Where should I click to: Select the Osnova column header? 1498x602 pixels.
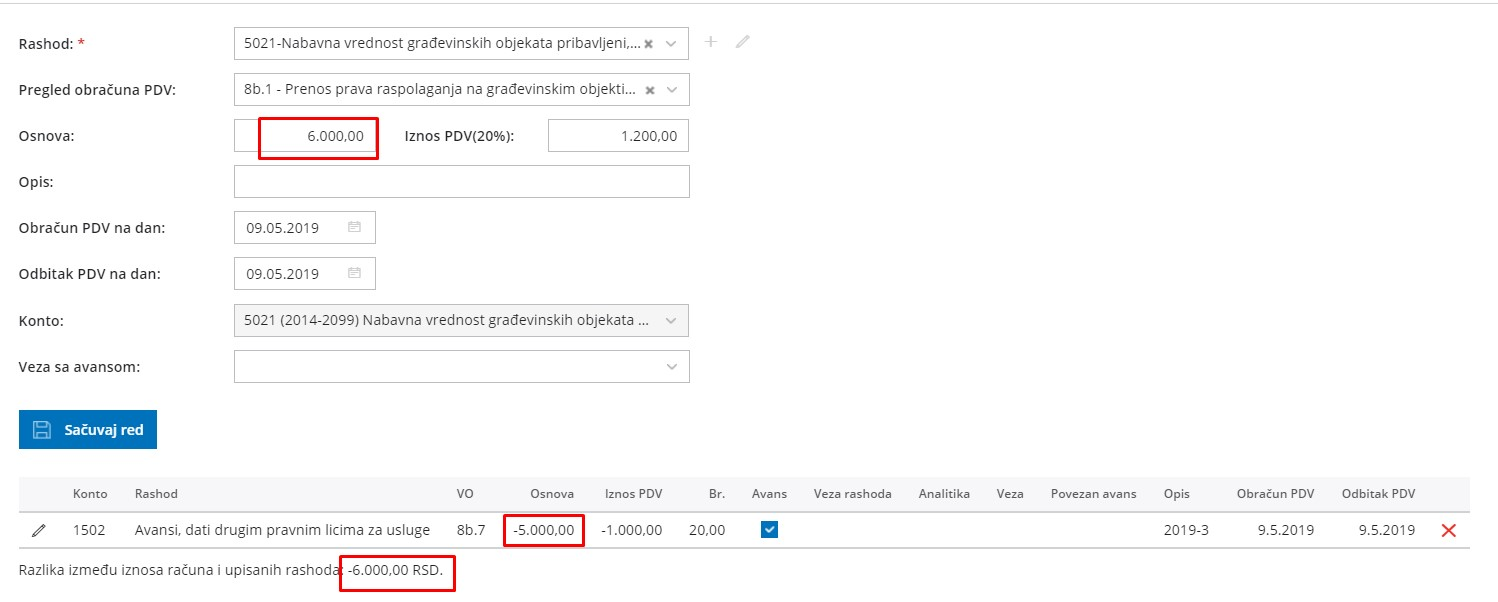[552, 494]
